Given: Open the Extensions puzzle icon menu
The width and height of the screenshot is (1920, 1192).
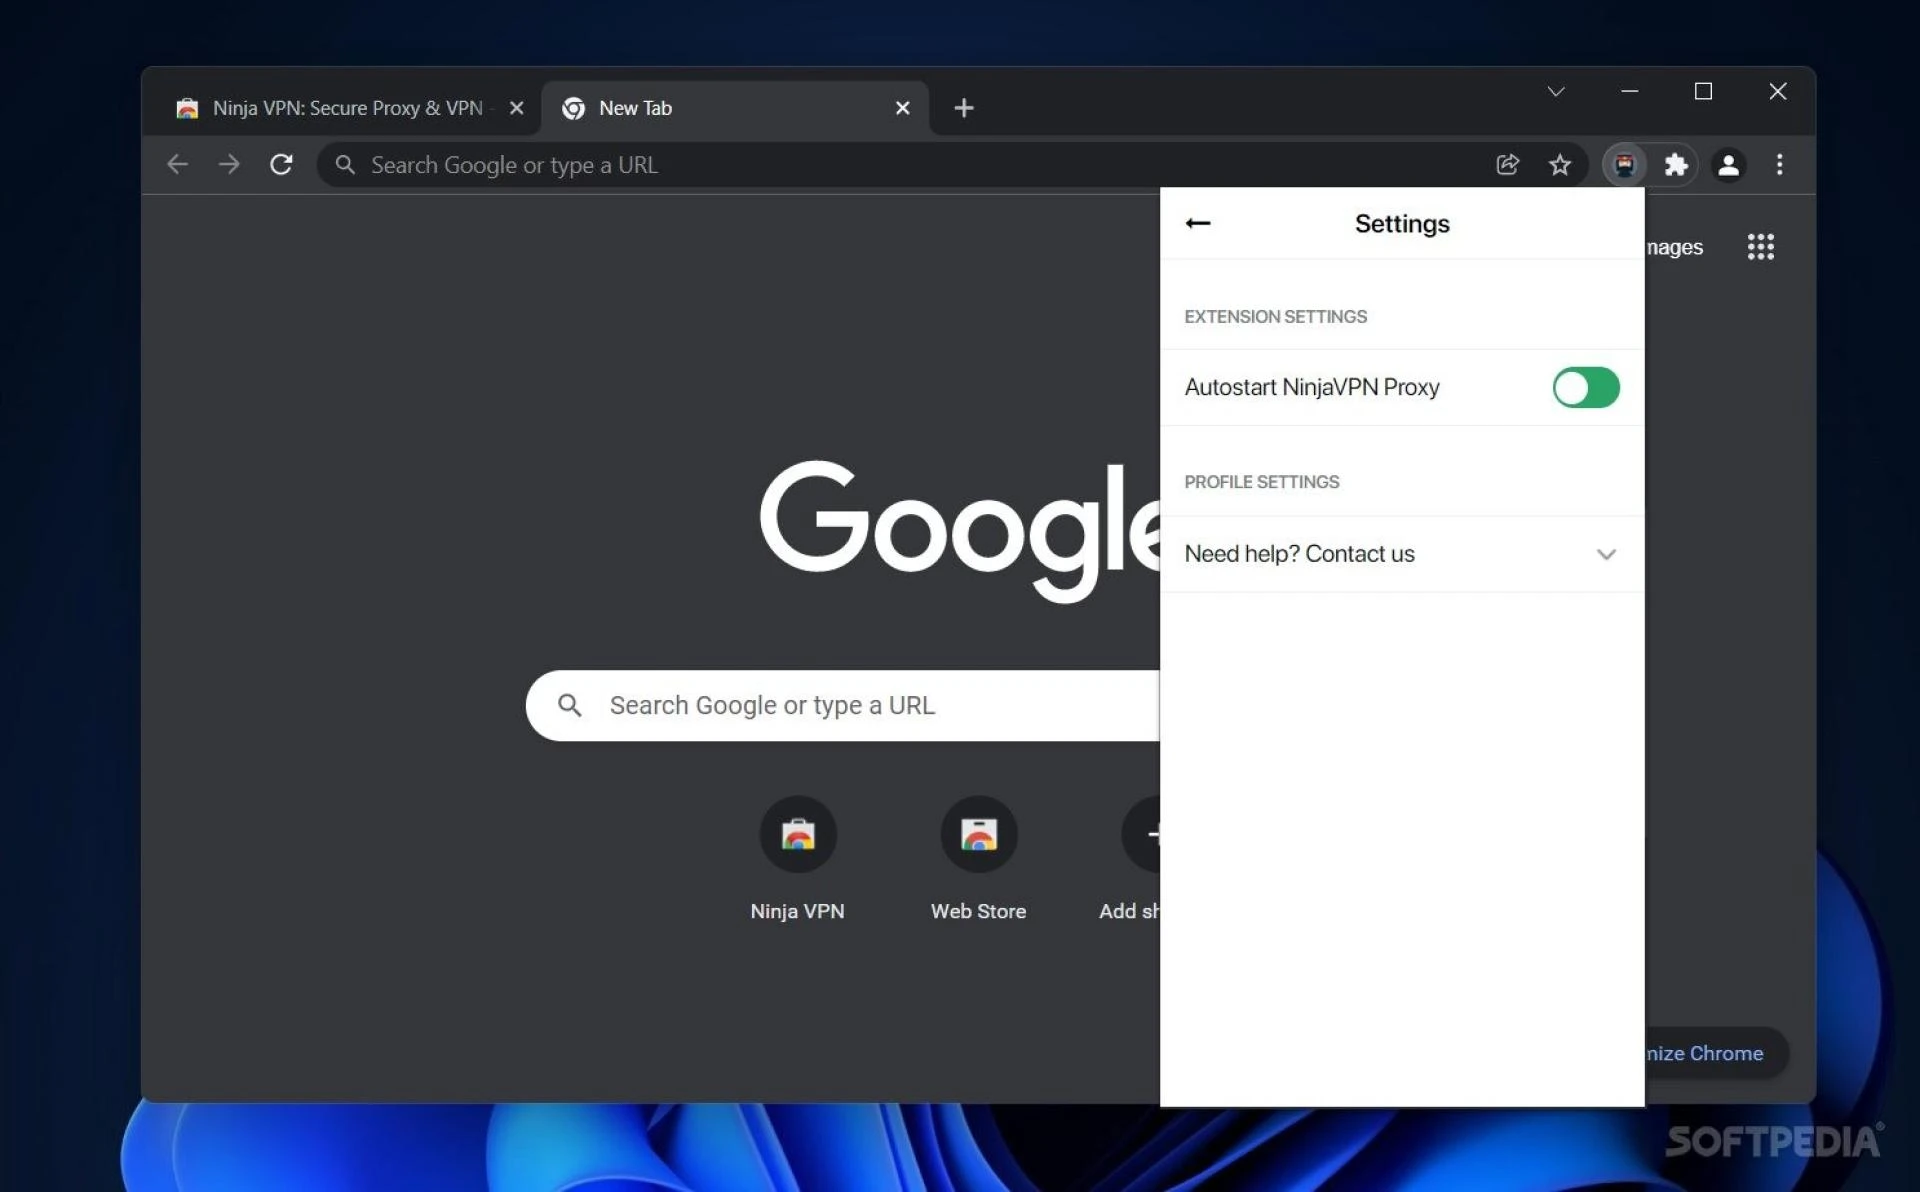Looking at the screenshot, I should click(x=1676, y=165).
